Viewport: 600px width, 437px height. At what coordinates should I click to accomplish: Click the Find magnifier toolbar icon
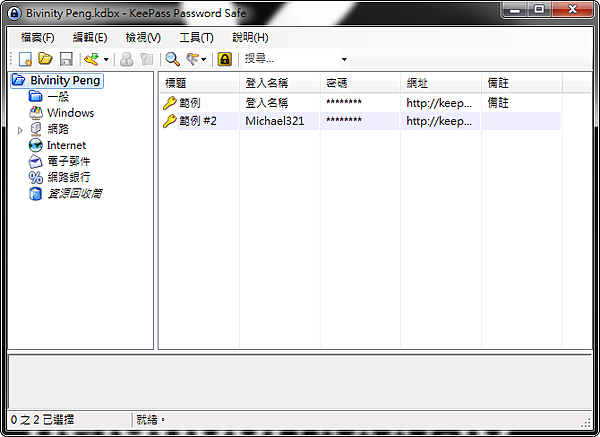tap(173, 59)
